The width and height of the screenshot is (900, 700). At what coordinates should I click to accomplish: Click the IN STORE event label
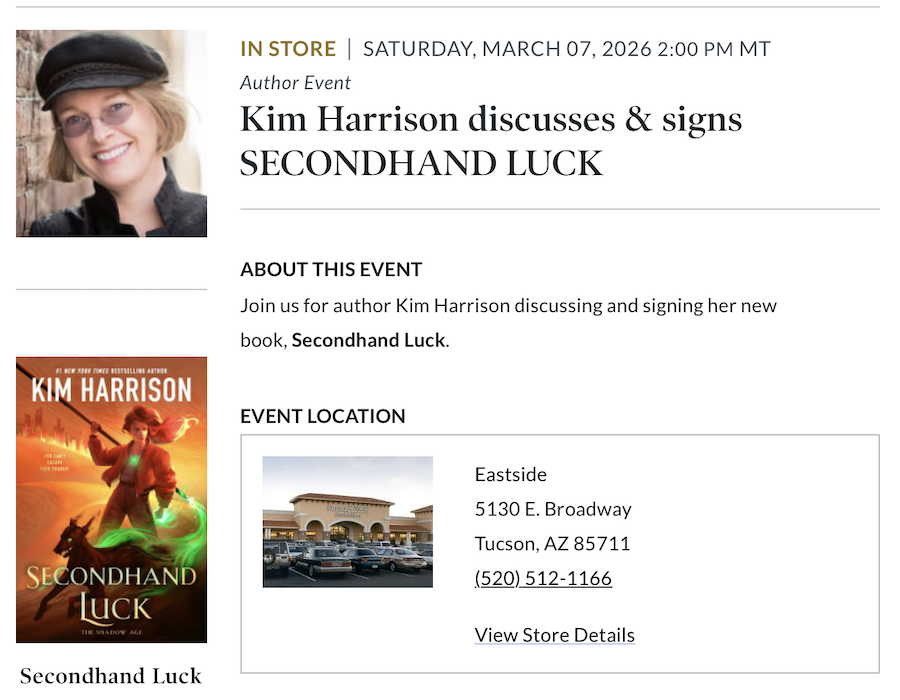click(287, 47)
